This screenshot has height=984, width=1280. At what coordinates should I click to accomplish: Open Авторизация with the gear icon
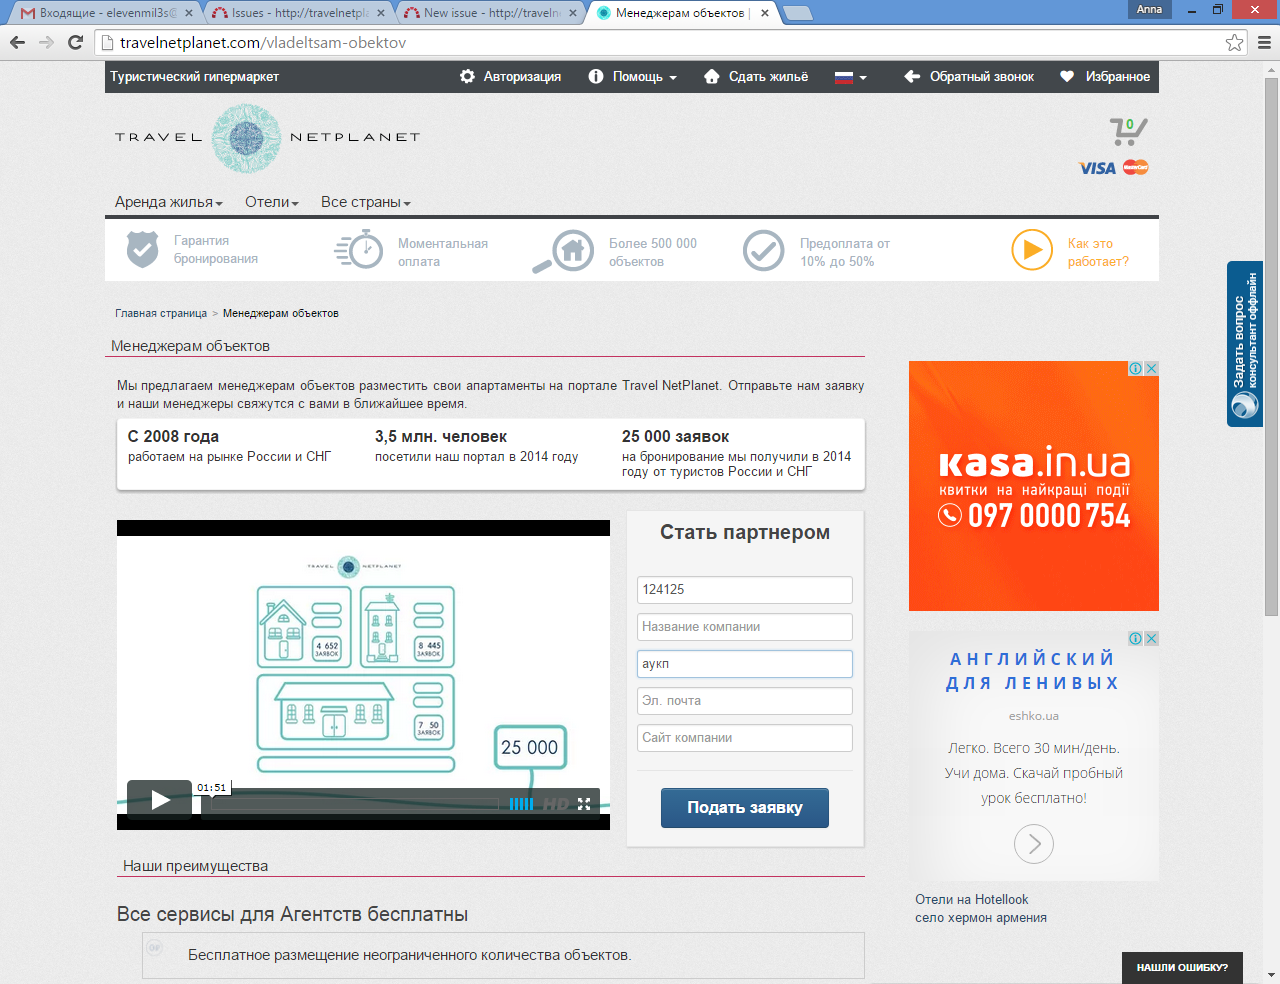coord(510,77)
